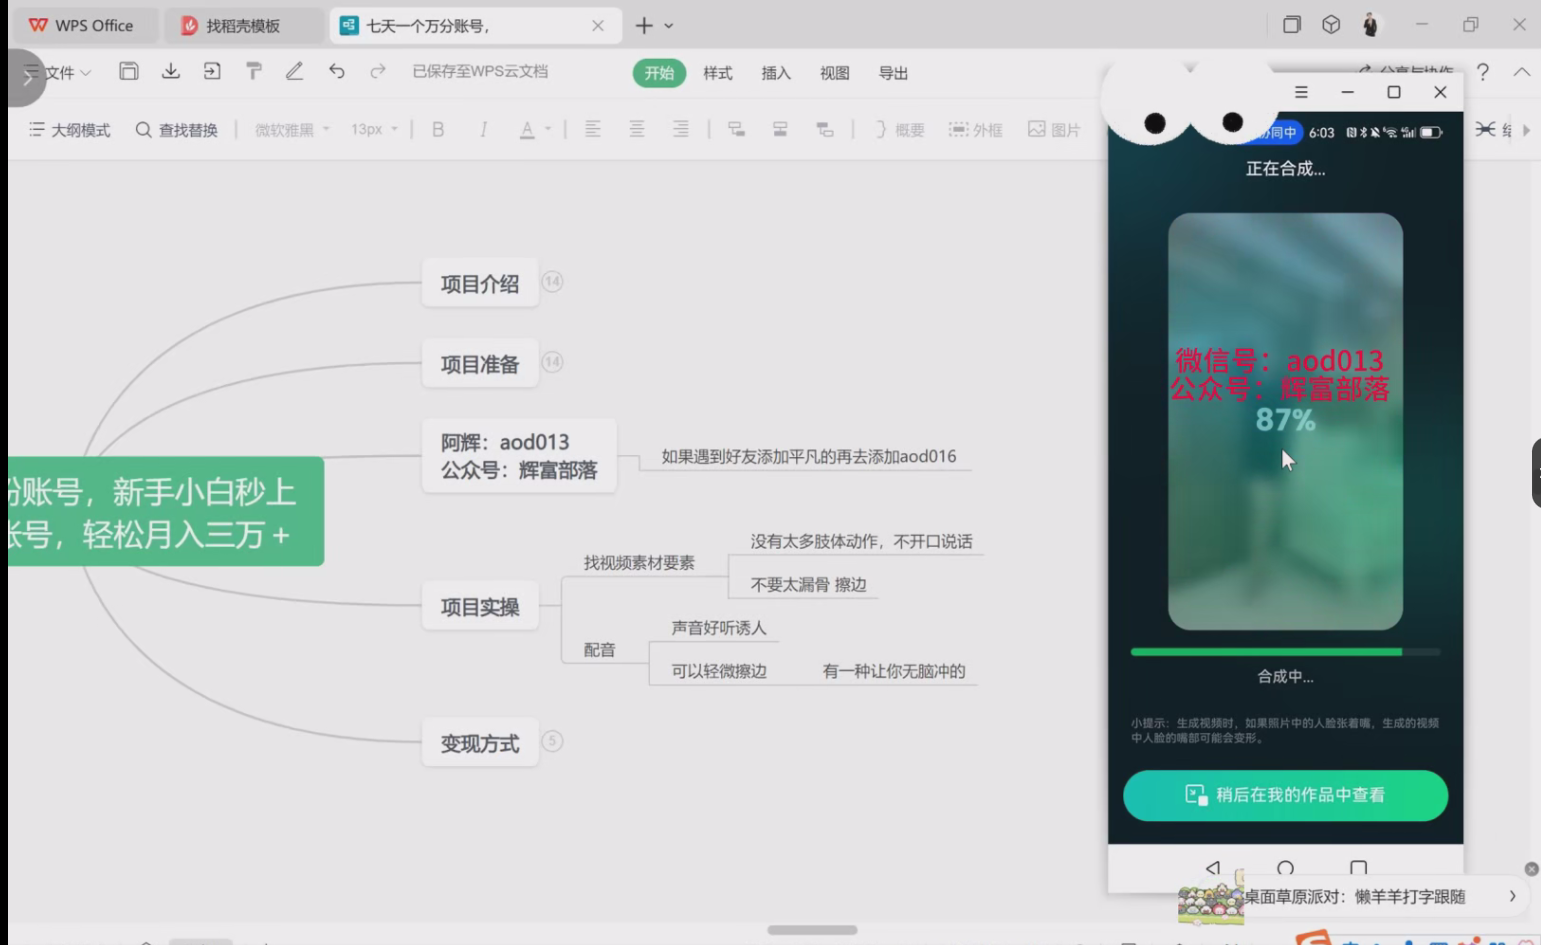Expand the toolbar overflow arrow at right
The image size is (1541, 945).
[1526, 130]
